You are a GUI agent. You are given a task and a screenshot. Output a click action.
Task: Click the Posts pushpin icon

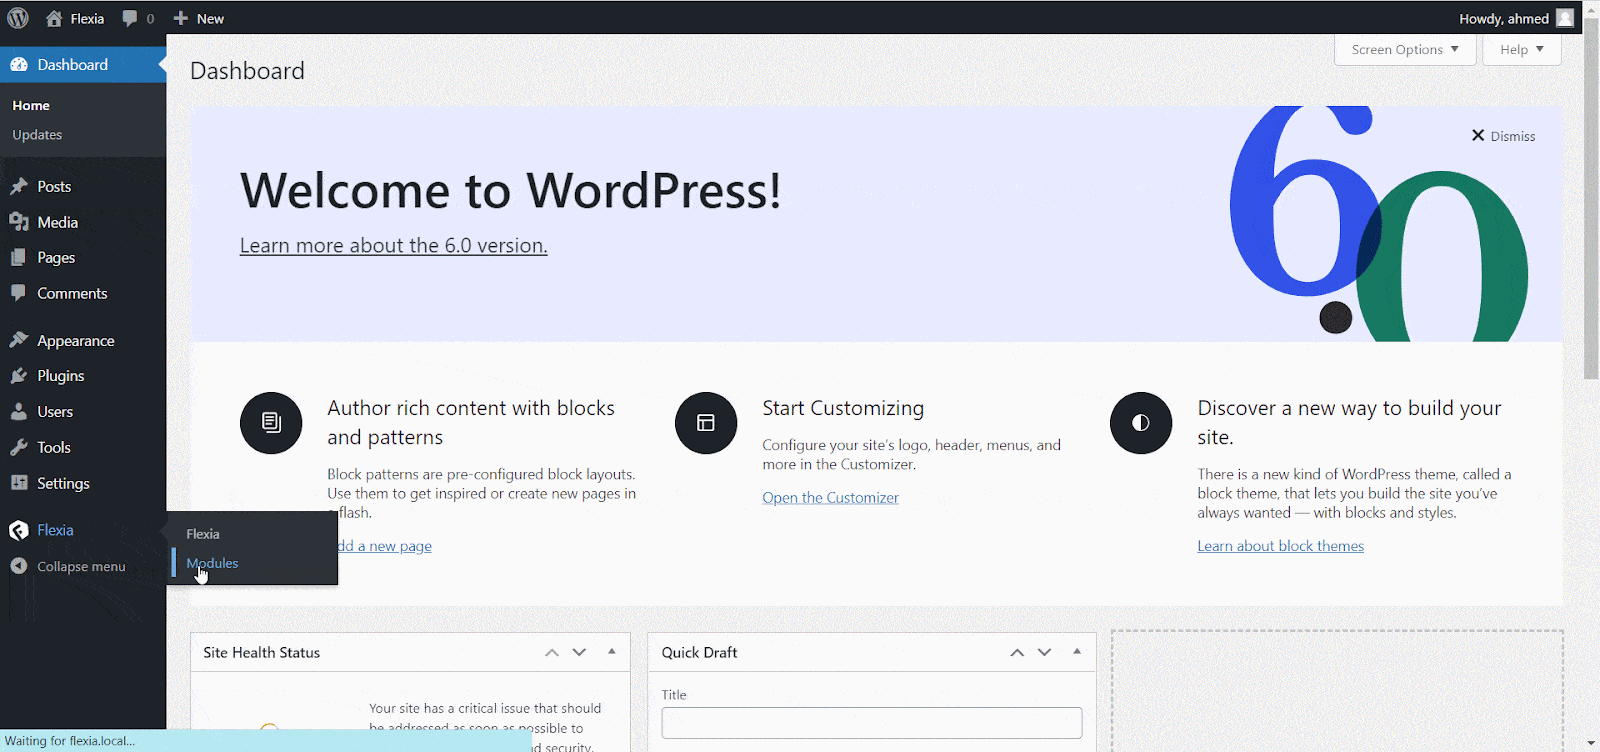19,186
